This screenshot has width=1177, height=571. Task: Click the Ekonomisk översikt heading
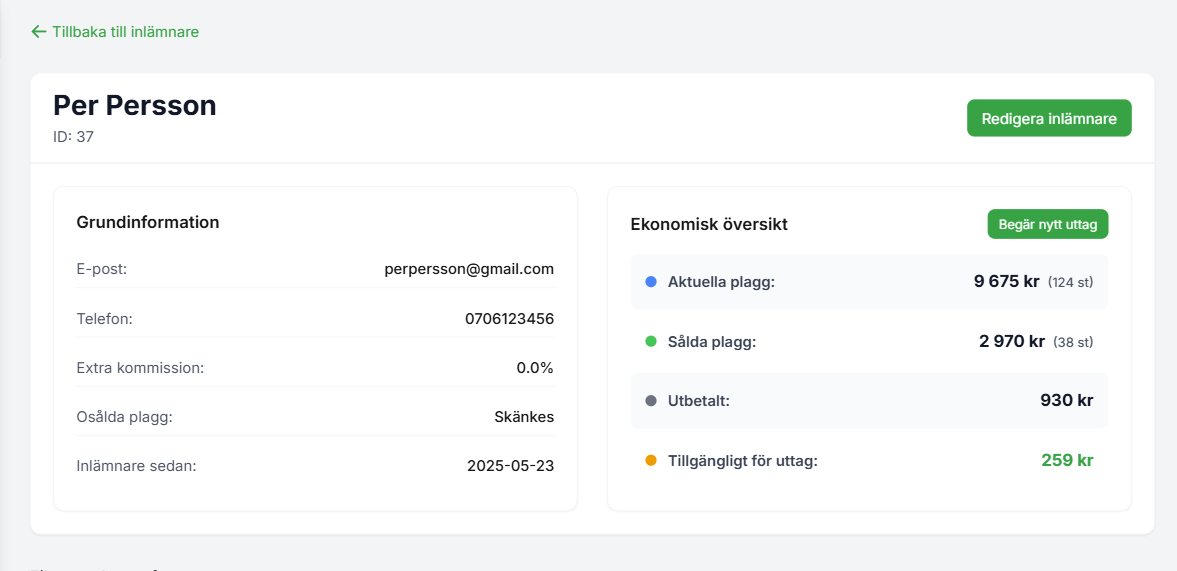pos(709,224)
